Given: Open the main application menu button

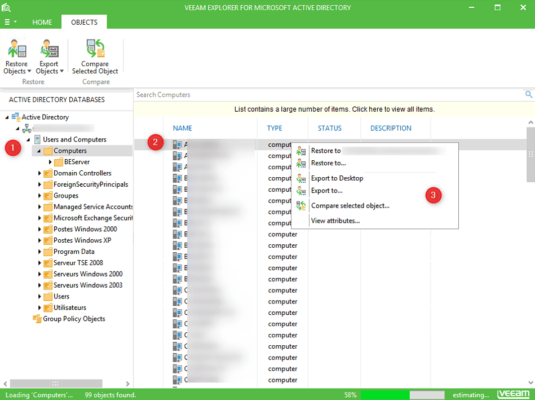Looking at the screenshot, I should point(10,22).
